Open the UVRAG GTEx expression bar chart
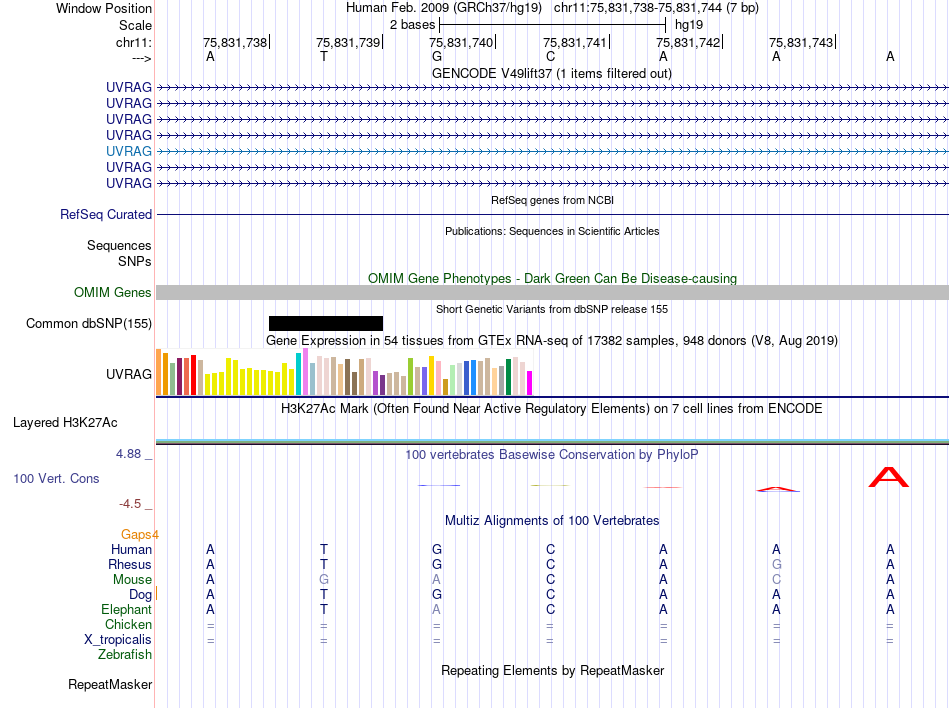The height and width of the screenshot is (708, 950). click(345, 375)
